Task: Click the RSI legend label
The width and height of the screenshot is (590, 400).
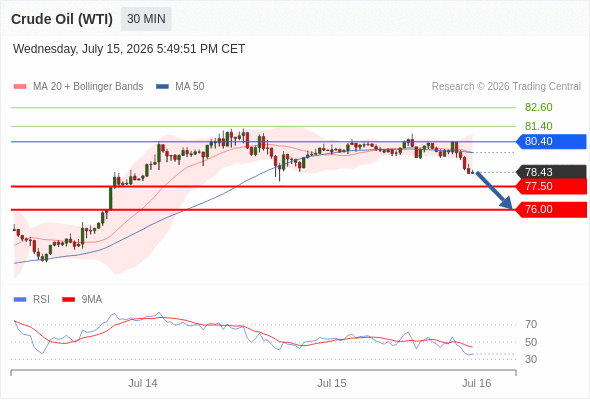Action: click(41, 300)
